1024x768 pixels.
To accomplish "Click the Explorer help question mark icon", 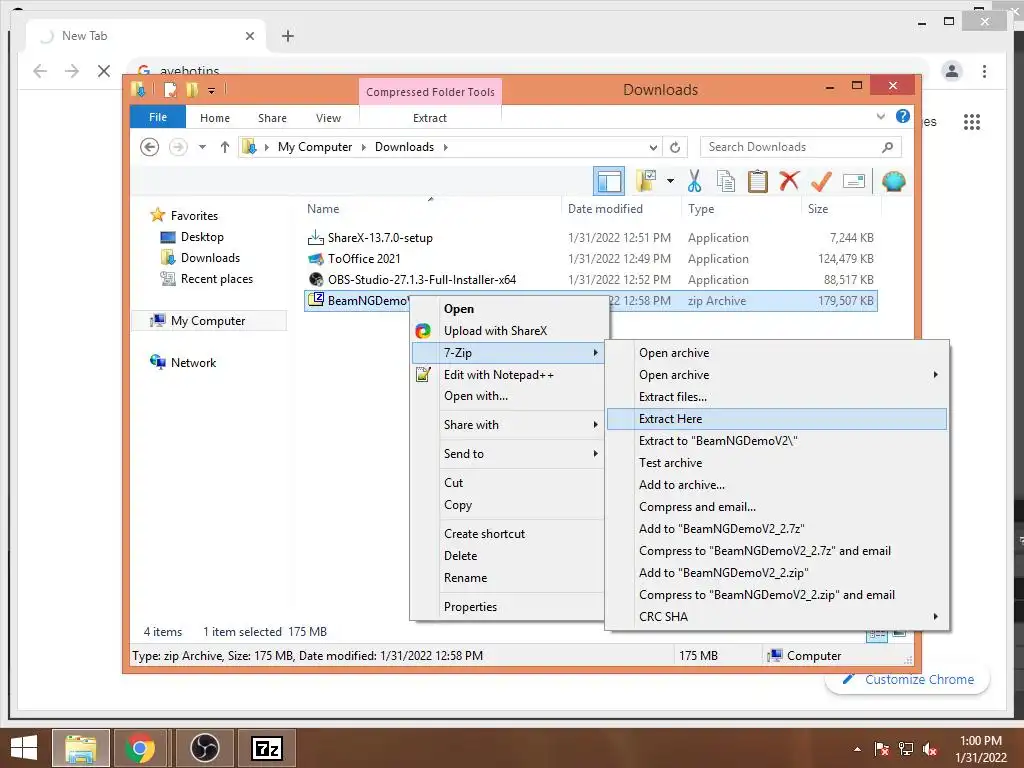I will tap(903, 116).
